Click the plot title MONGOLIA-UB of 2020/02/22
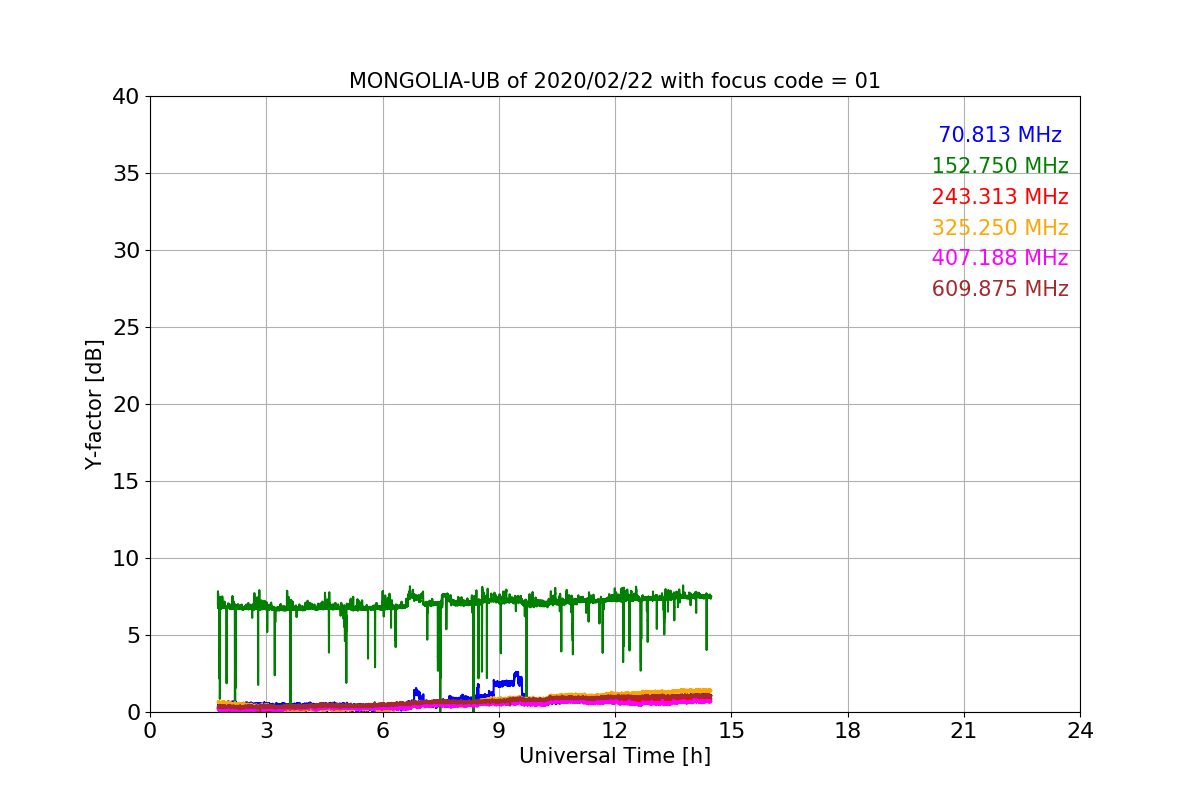This screenshot has width=1200, height=800. [614, 81]
